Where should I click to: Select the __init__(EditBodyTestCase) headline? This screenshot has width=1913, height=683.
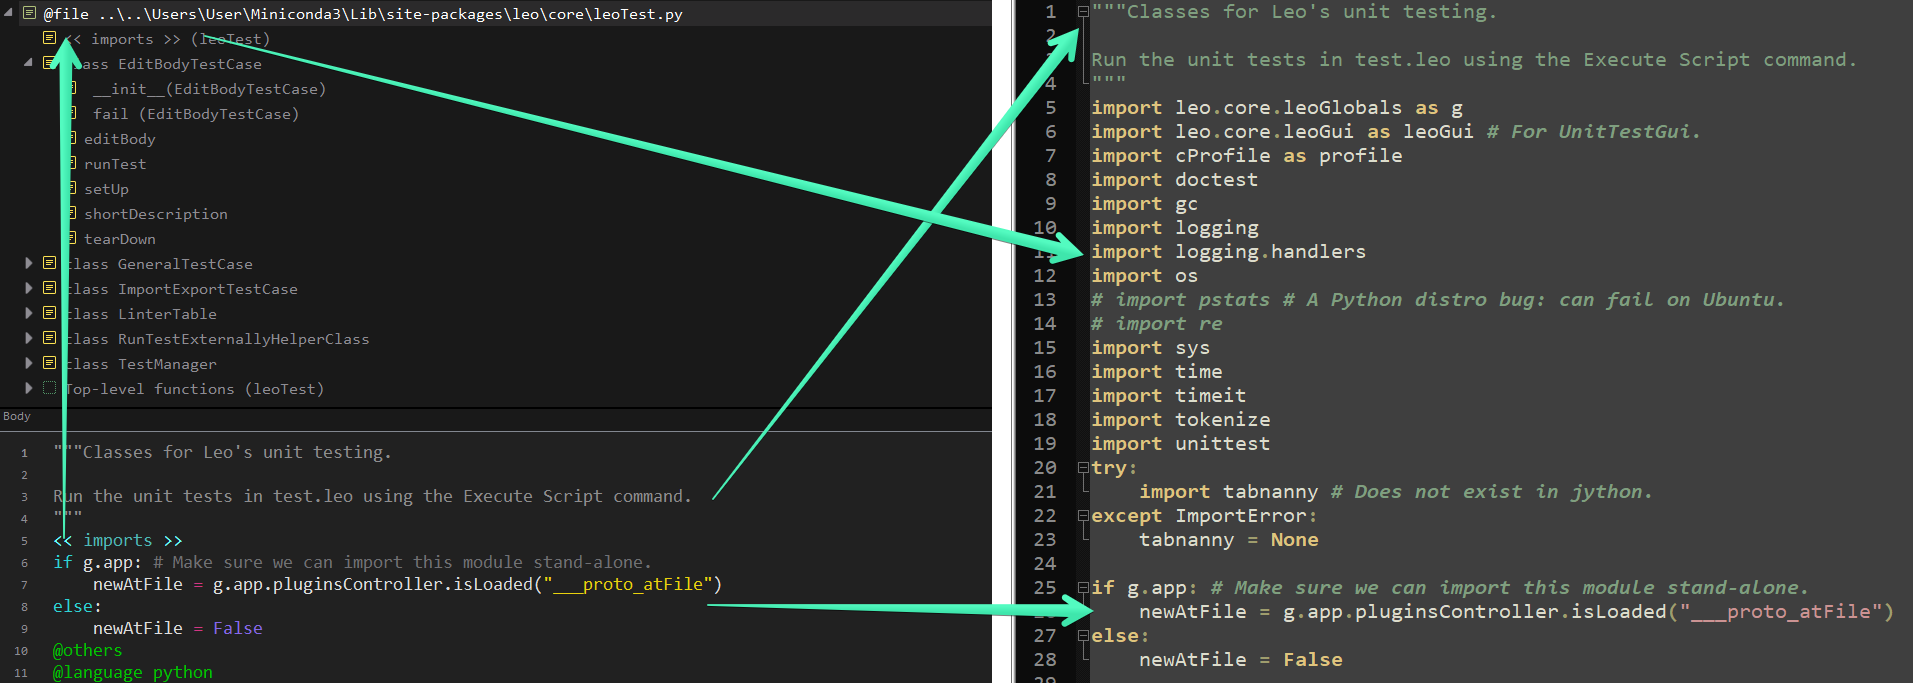click(210, 89)
